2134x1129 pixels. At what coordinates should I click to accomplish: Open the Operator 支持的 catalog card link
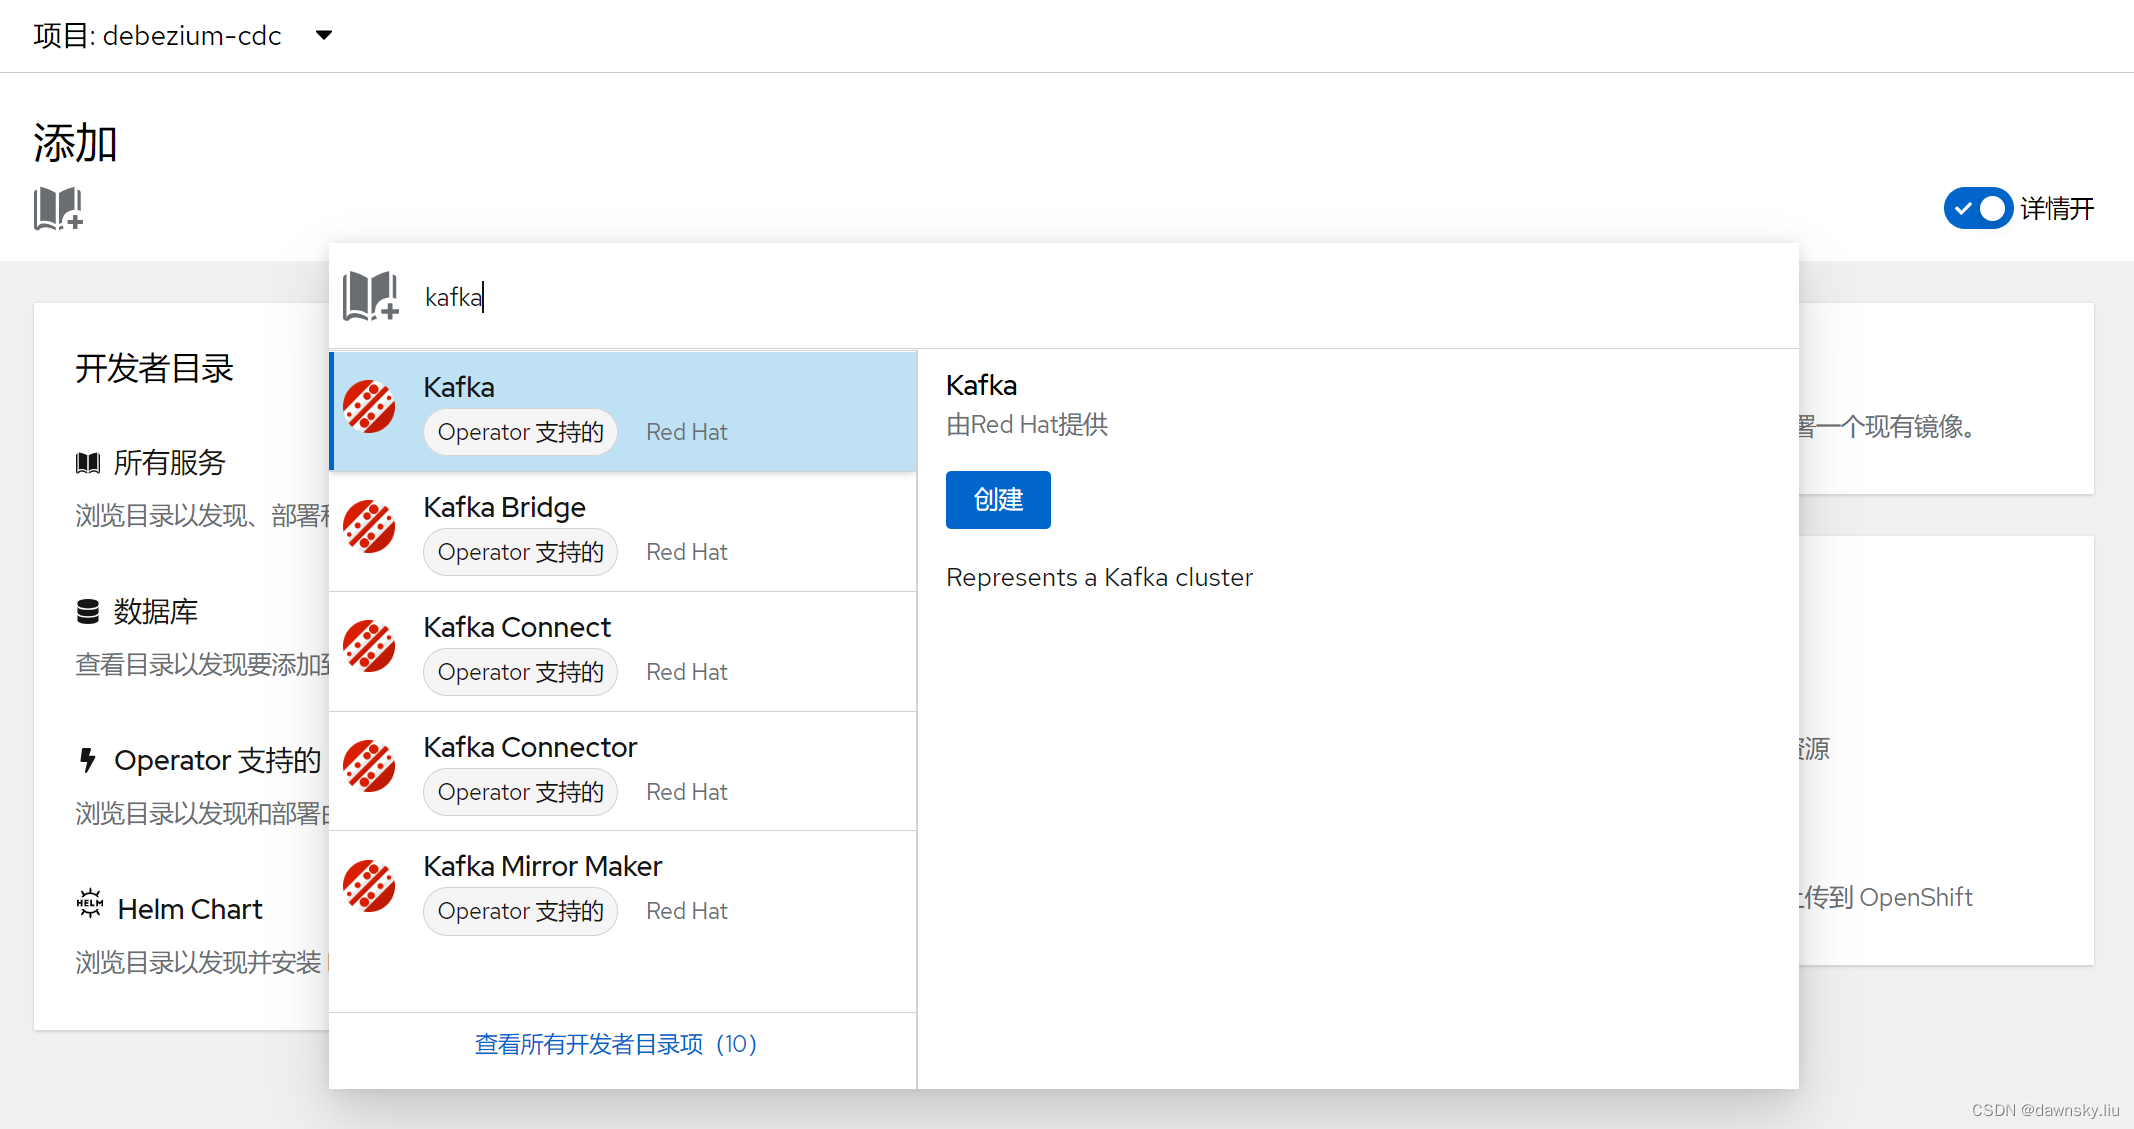(x=217, y=760)
